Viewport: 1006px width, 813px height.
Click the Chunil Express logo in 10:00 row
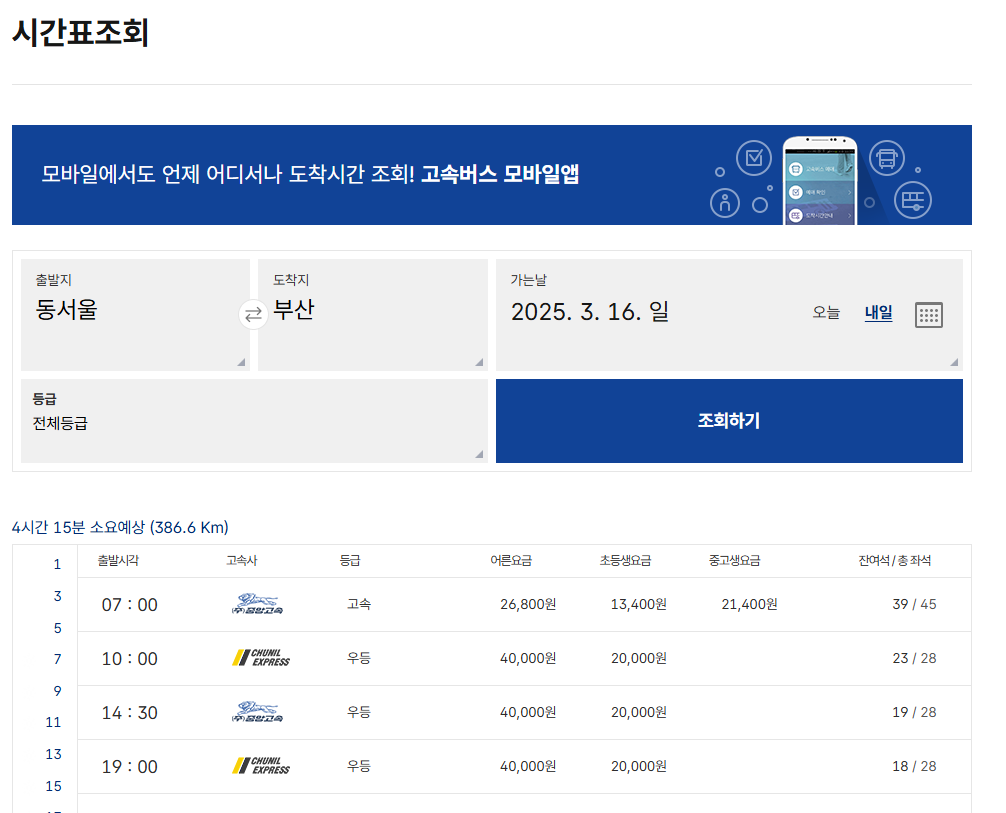pyautogui.click(x=261, y=658)
